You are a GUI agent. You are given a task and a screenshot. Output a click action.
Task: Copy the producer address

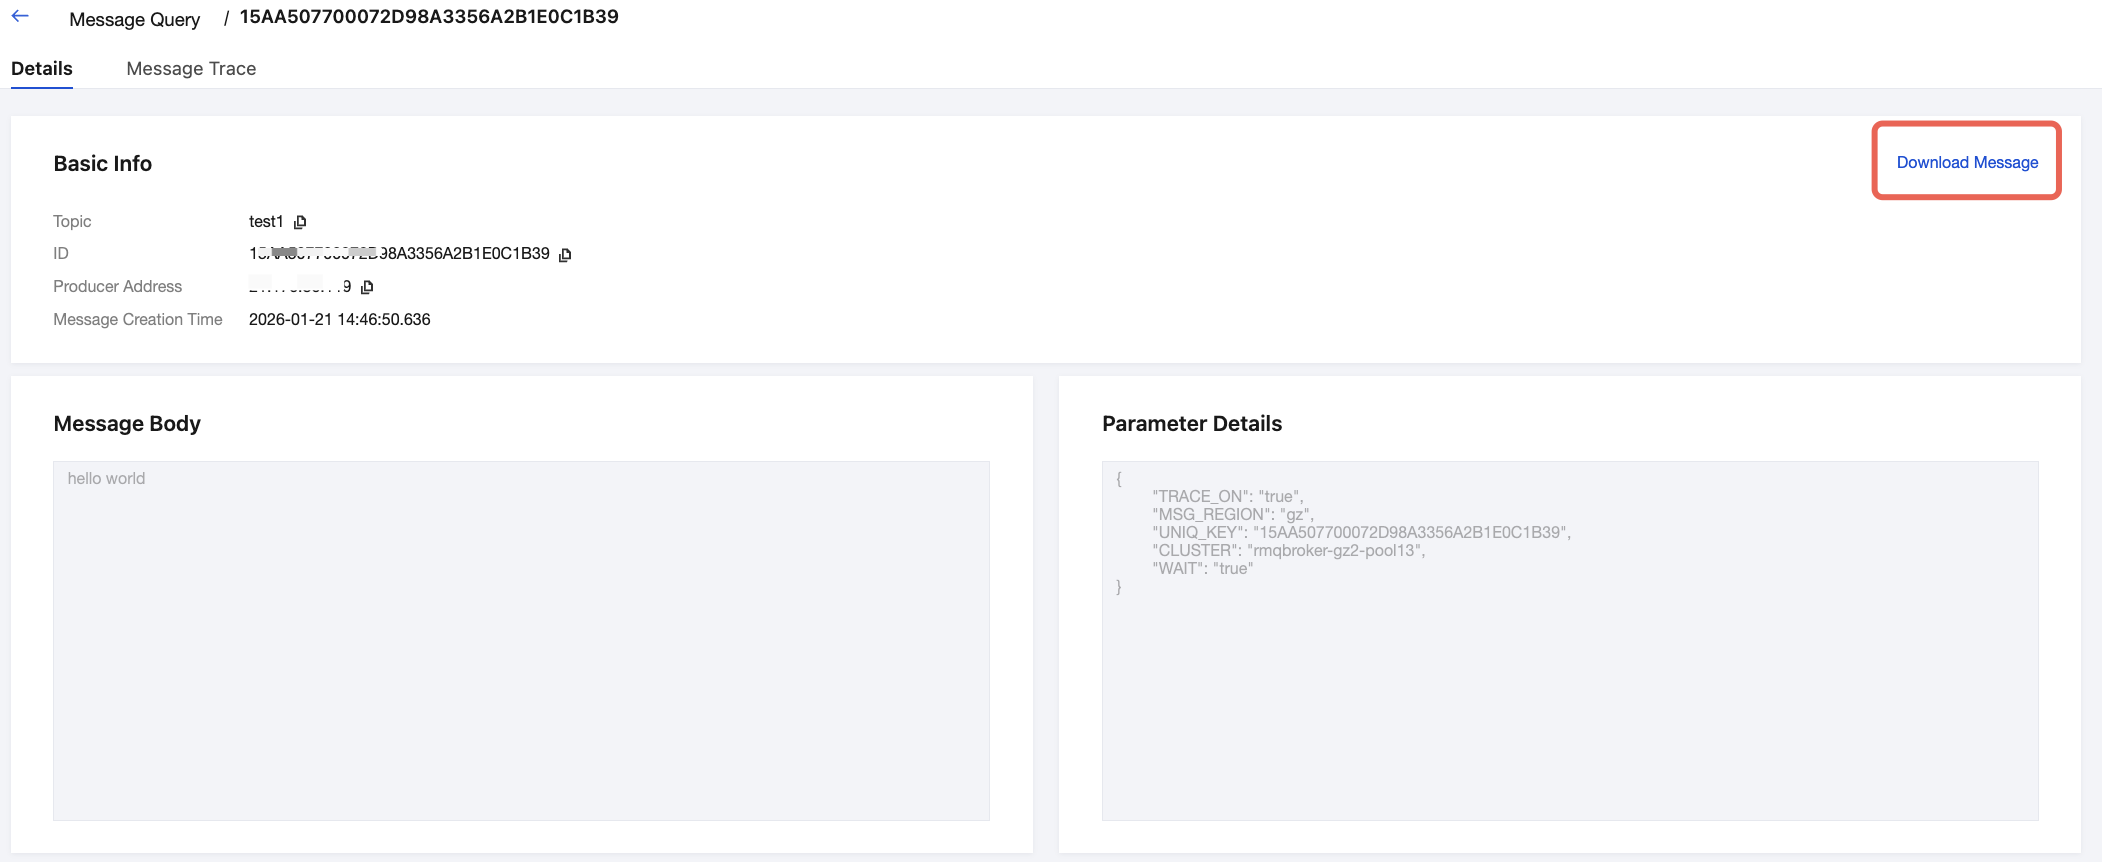(x=367, y=287)
